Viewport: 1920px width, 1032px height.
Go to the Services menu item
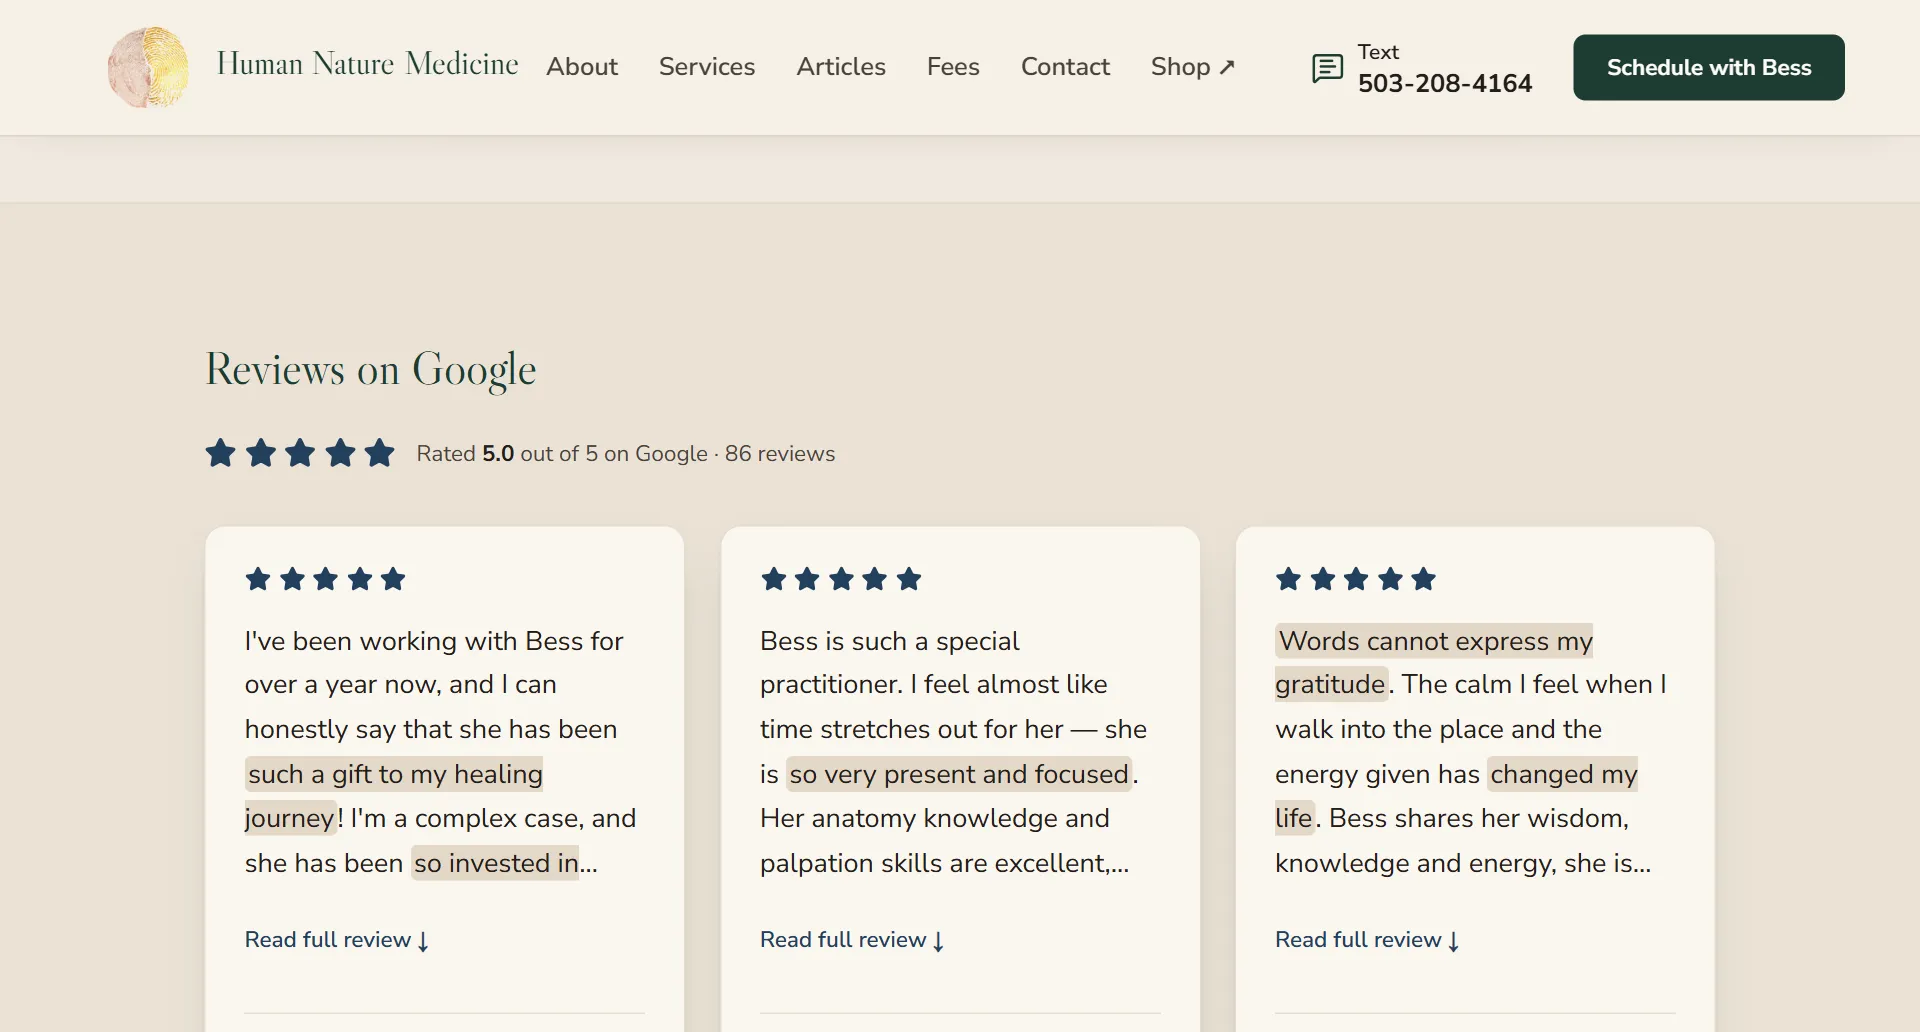coord(707,67)
